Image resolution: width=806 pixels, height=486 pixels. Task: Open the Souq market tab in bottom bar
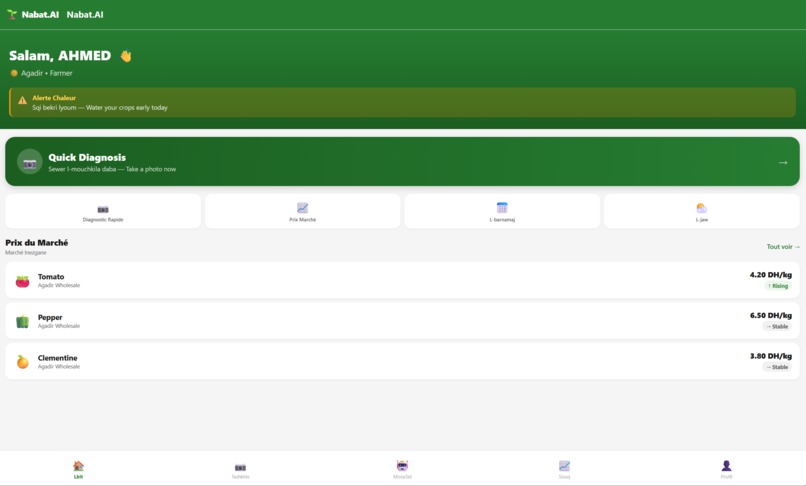[x=564, y=469]
